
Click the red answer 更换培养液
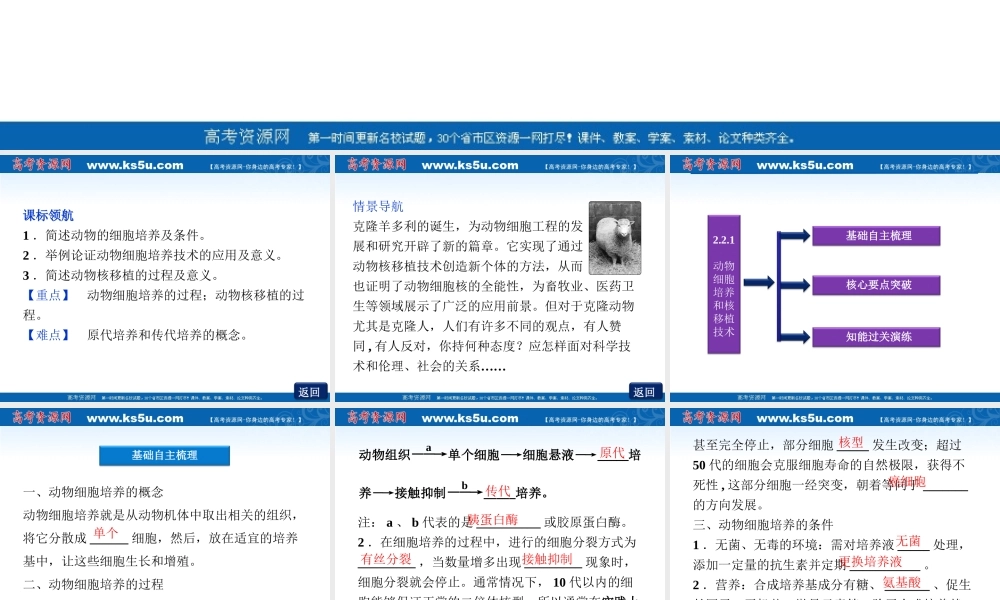click(871, 562)
